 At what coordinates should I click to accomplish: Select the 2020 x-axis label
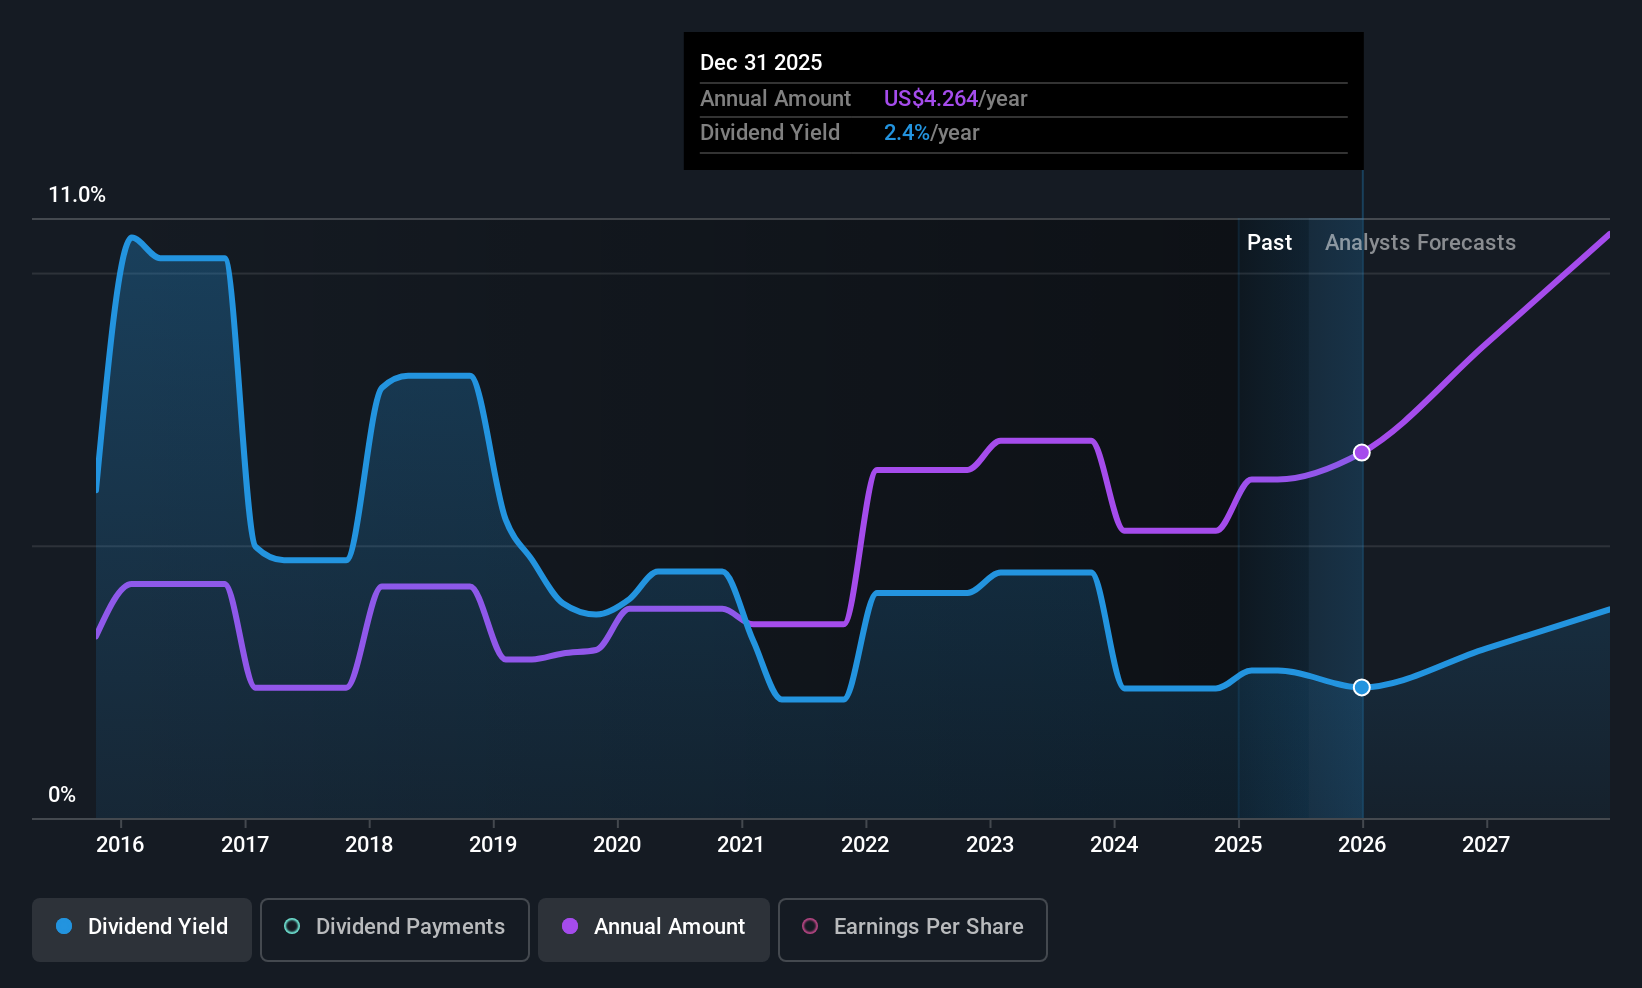617,844
